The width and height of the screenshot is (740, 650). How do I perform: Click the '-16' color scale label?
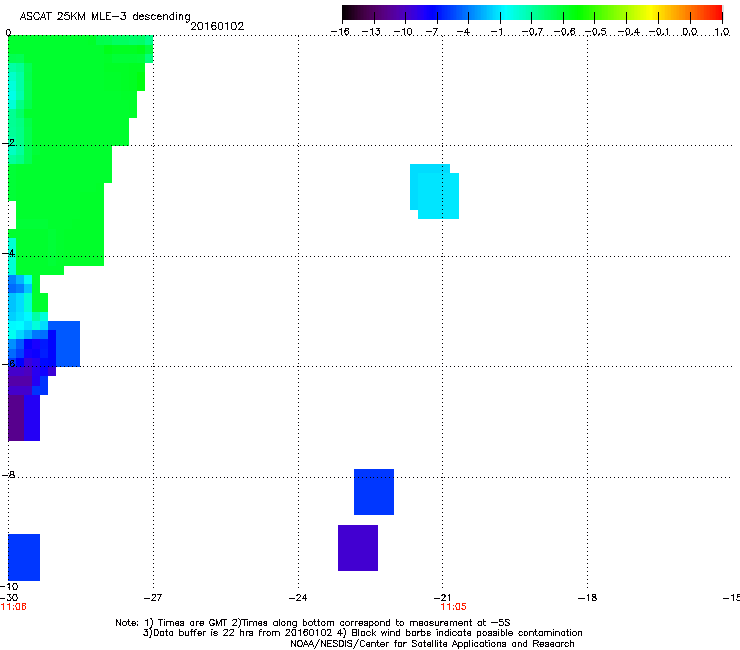[x=340, y=32]
